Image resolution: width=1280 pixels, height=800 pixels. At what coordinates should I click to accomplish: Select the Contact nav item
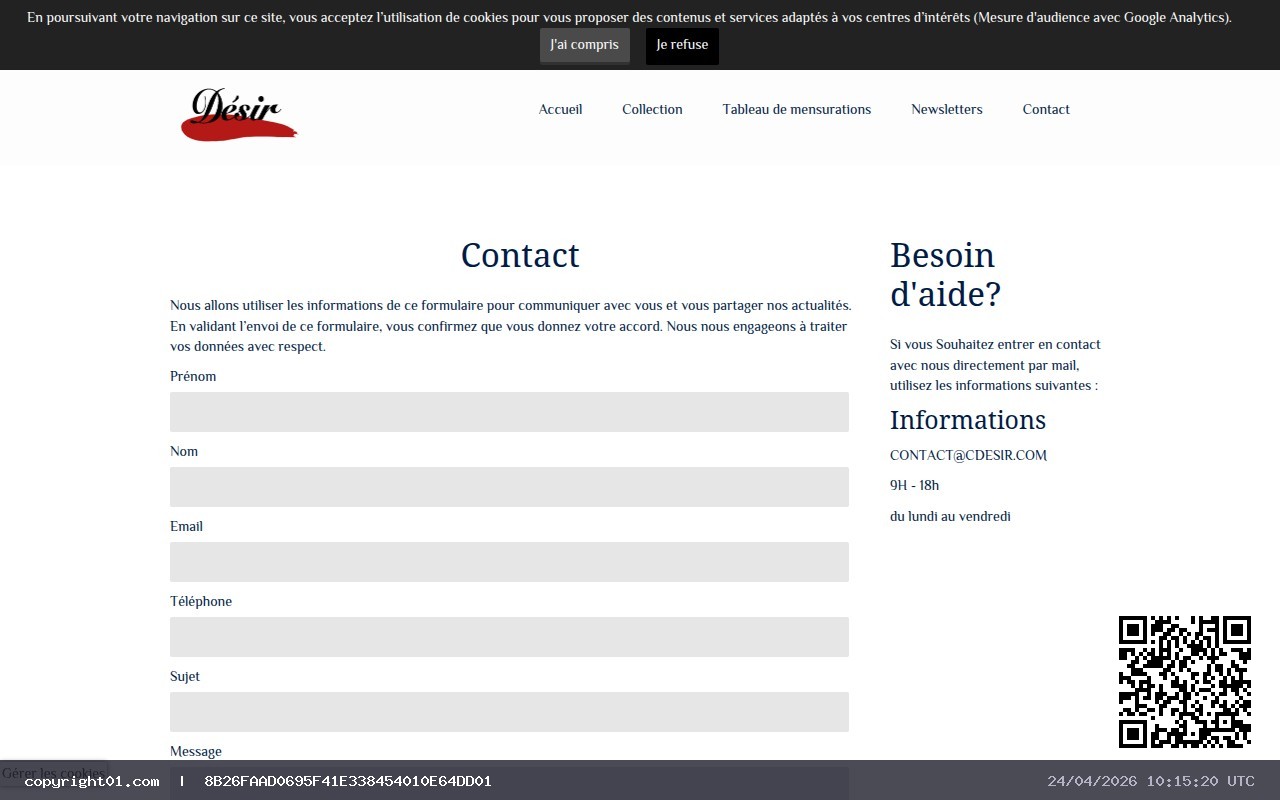click(x=1045, y=109)
